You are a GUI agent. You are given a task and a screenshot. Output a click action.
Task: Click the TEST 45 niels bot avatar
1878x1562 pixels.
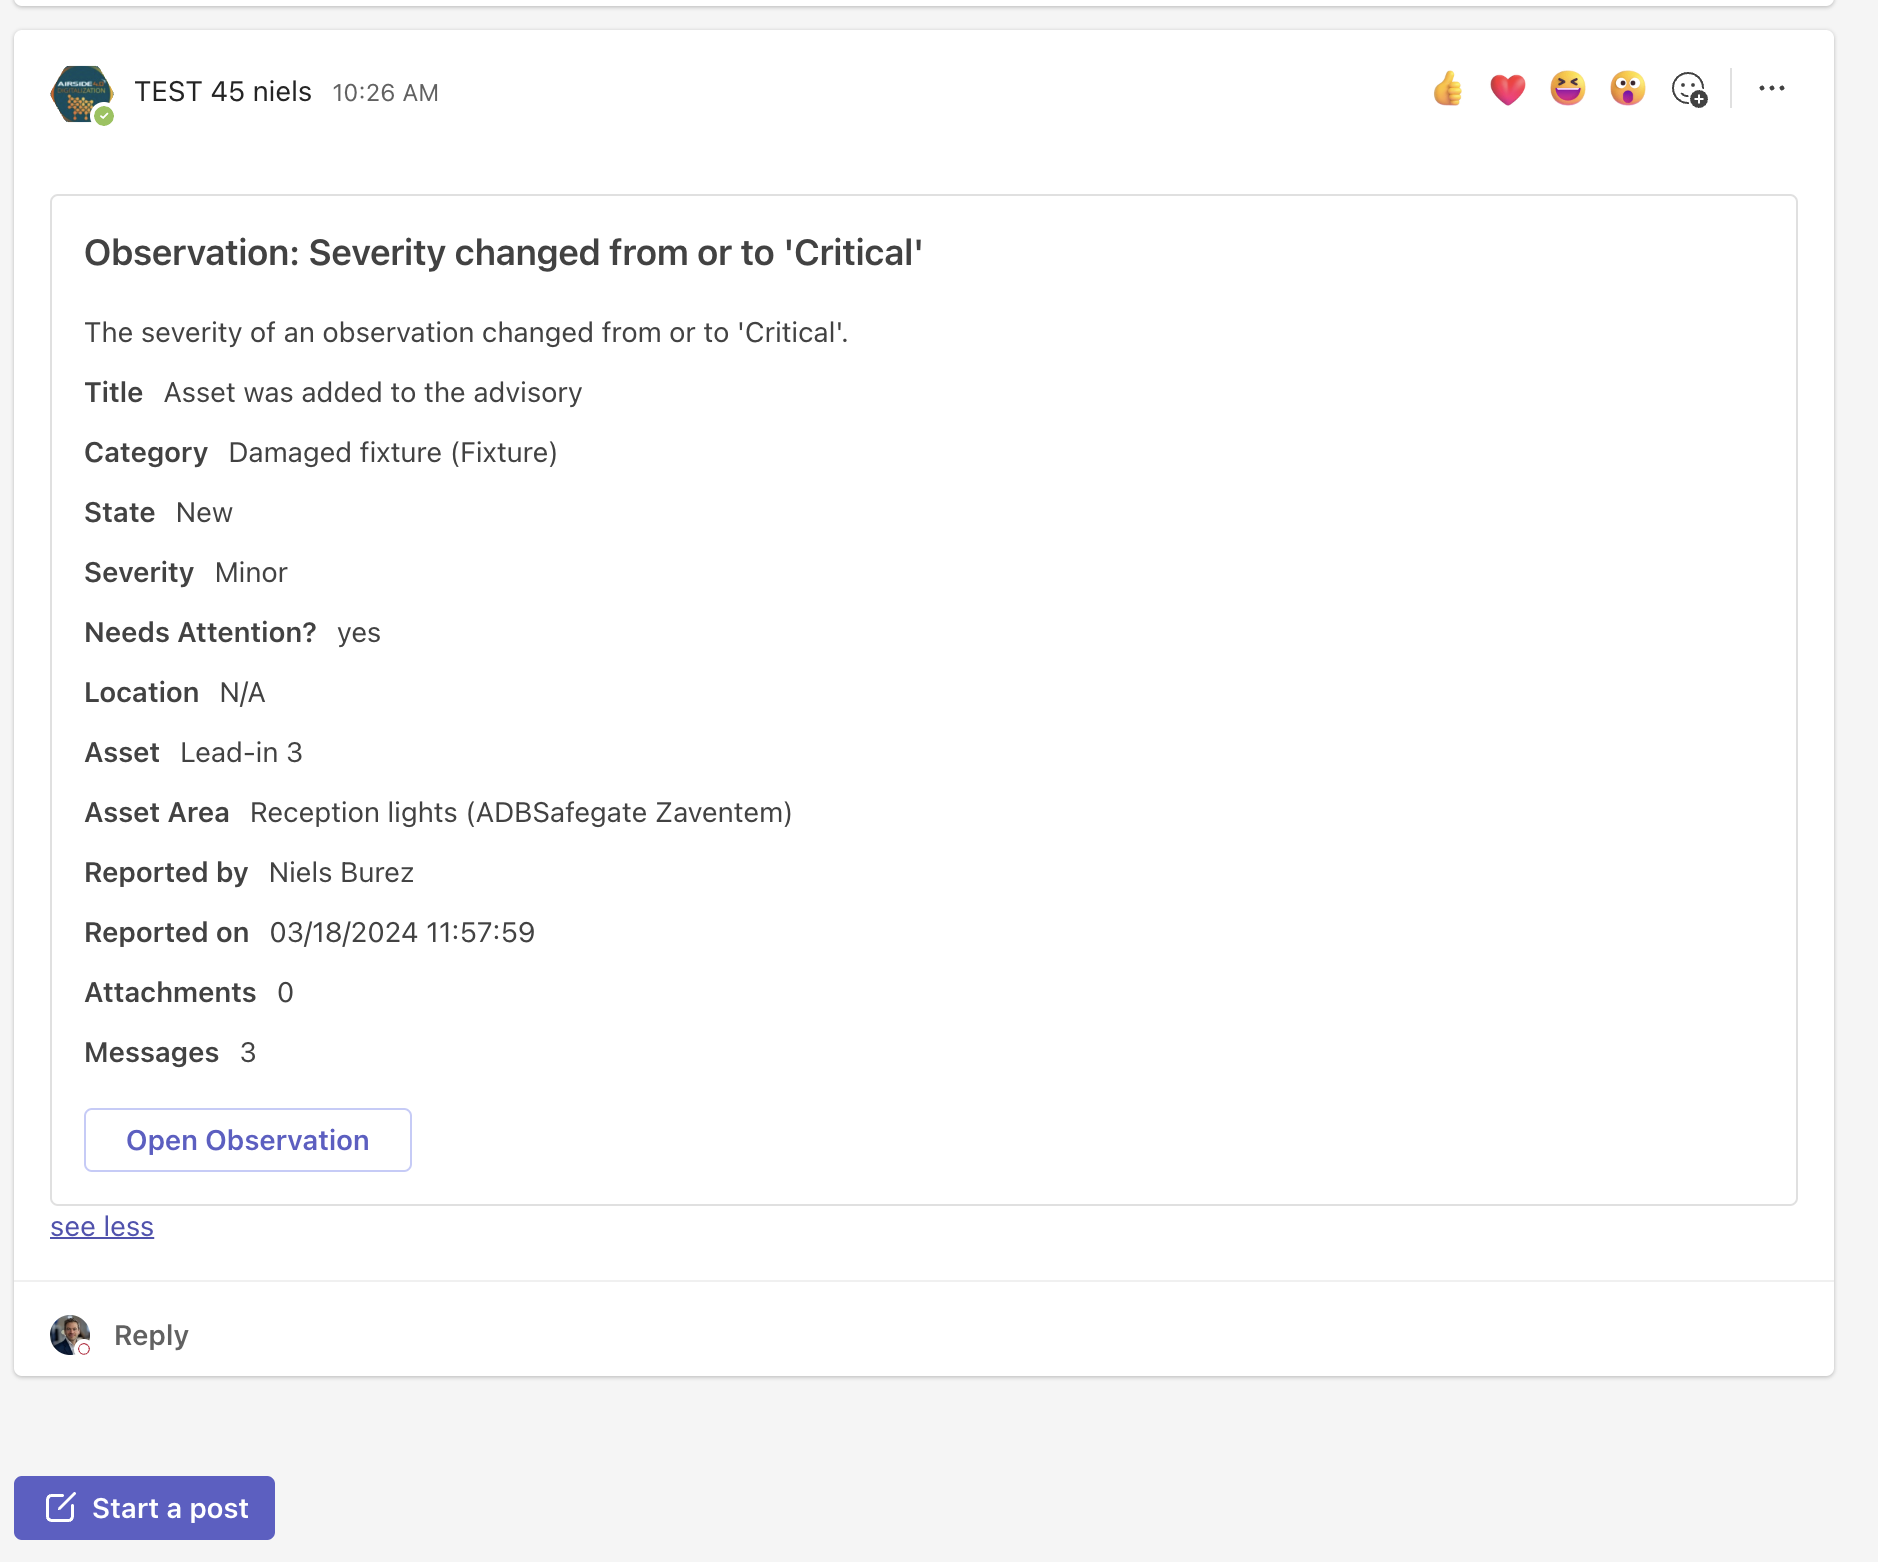click(x=80, y=93)
